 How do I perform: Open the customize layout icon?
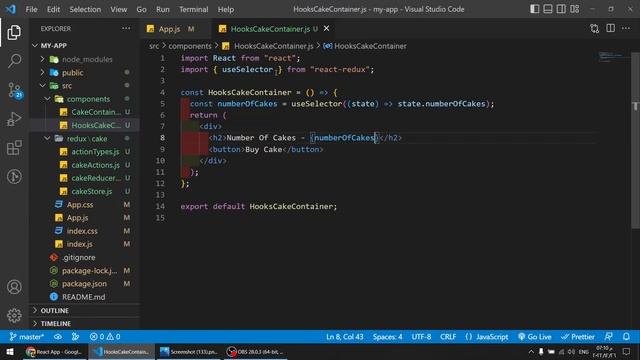coord(575,9)
